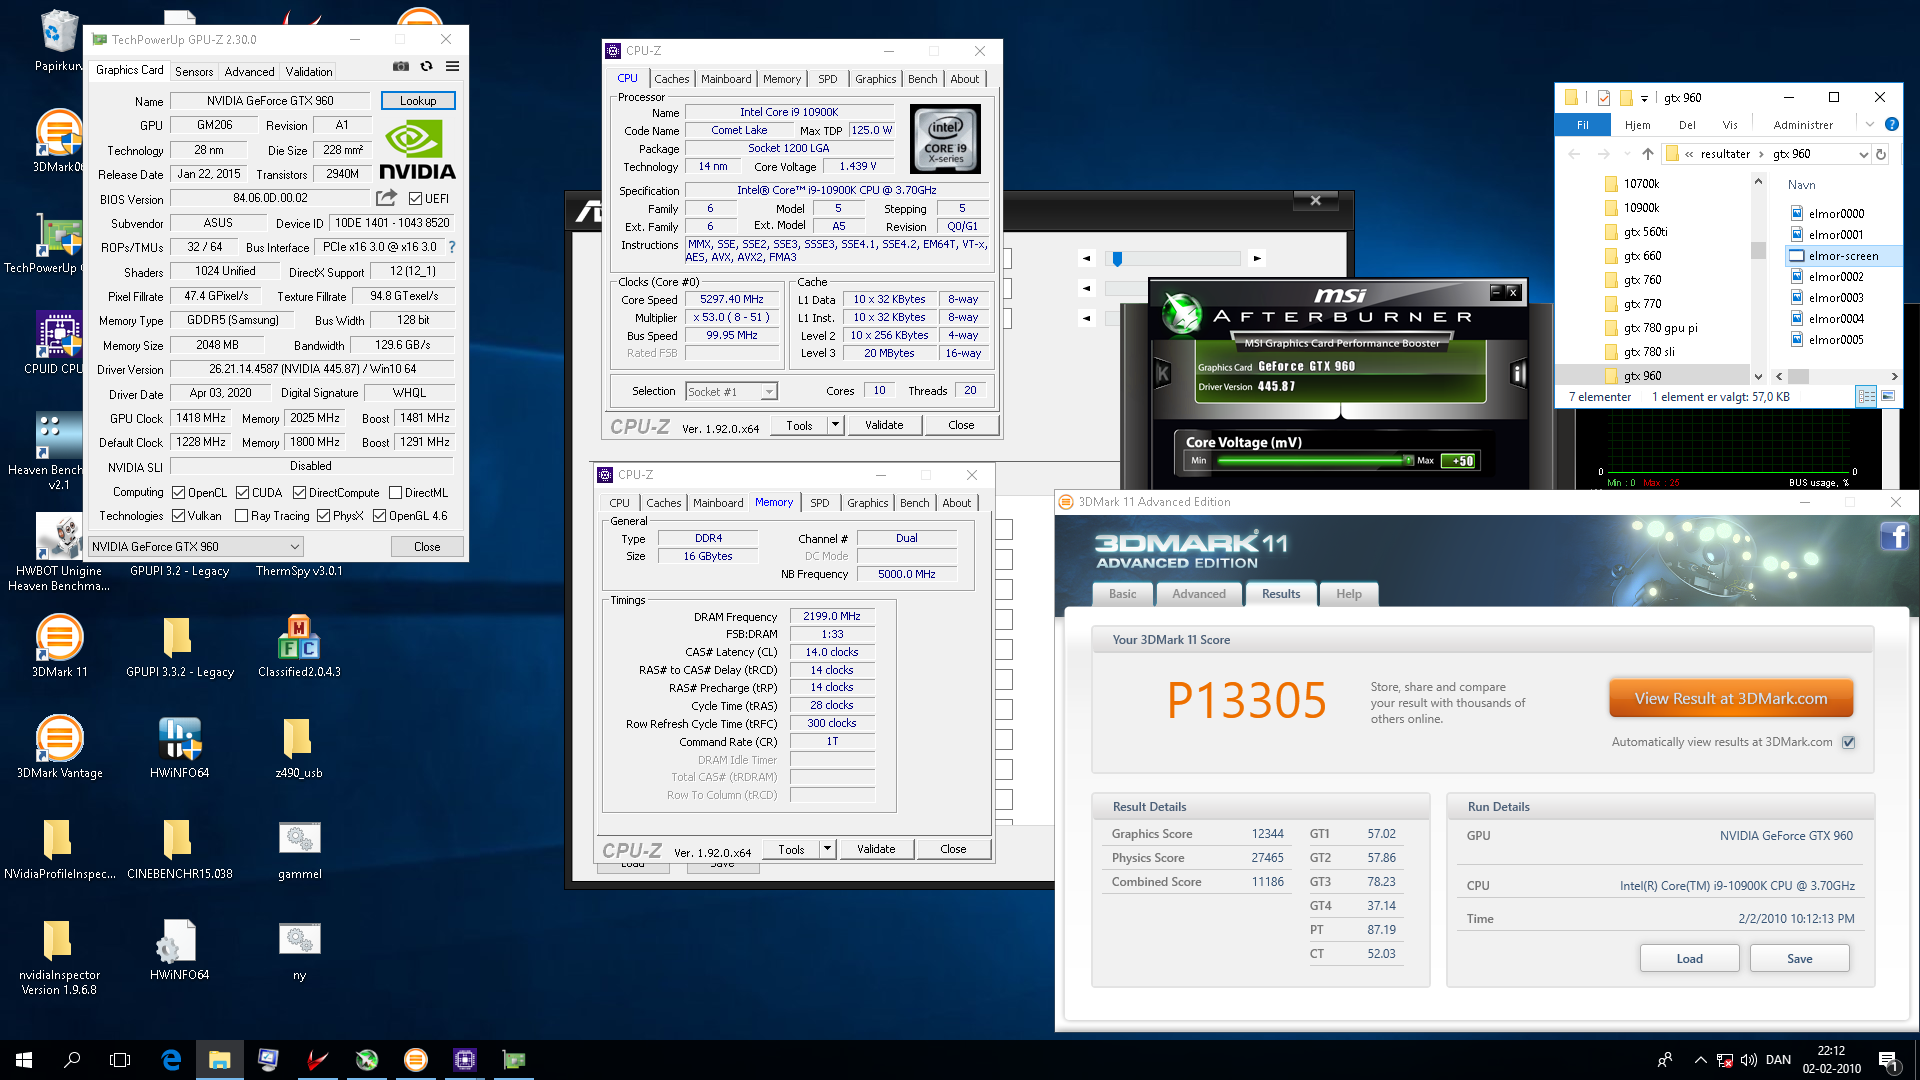This screenshot has height=1080, width=1920.
Task: Click Close button in GPU-Z
Action: (x=427, y=547)
